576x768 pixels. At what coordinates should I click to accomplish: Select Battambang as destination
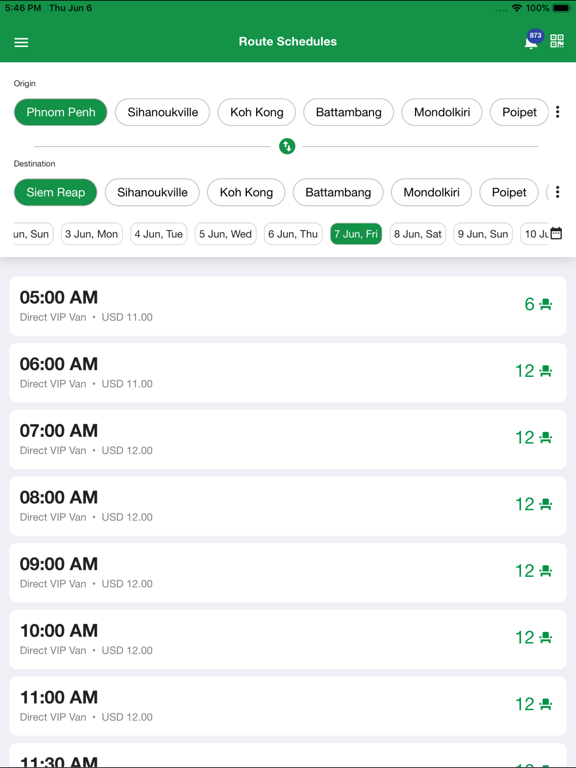coord(338,192)
